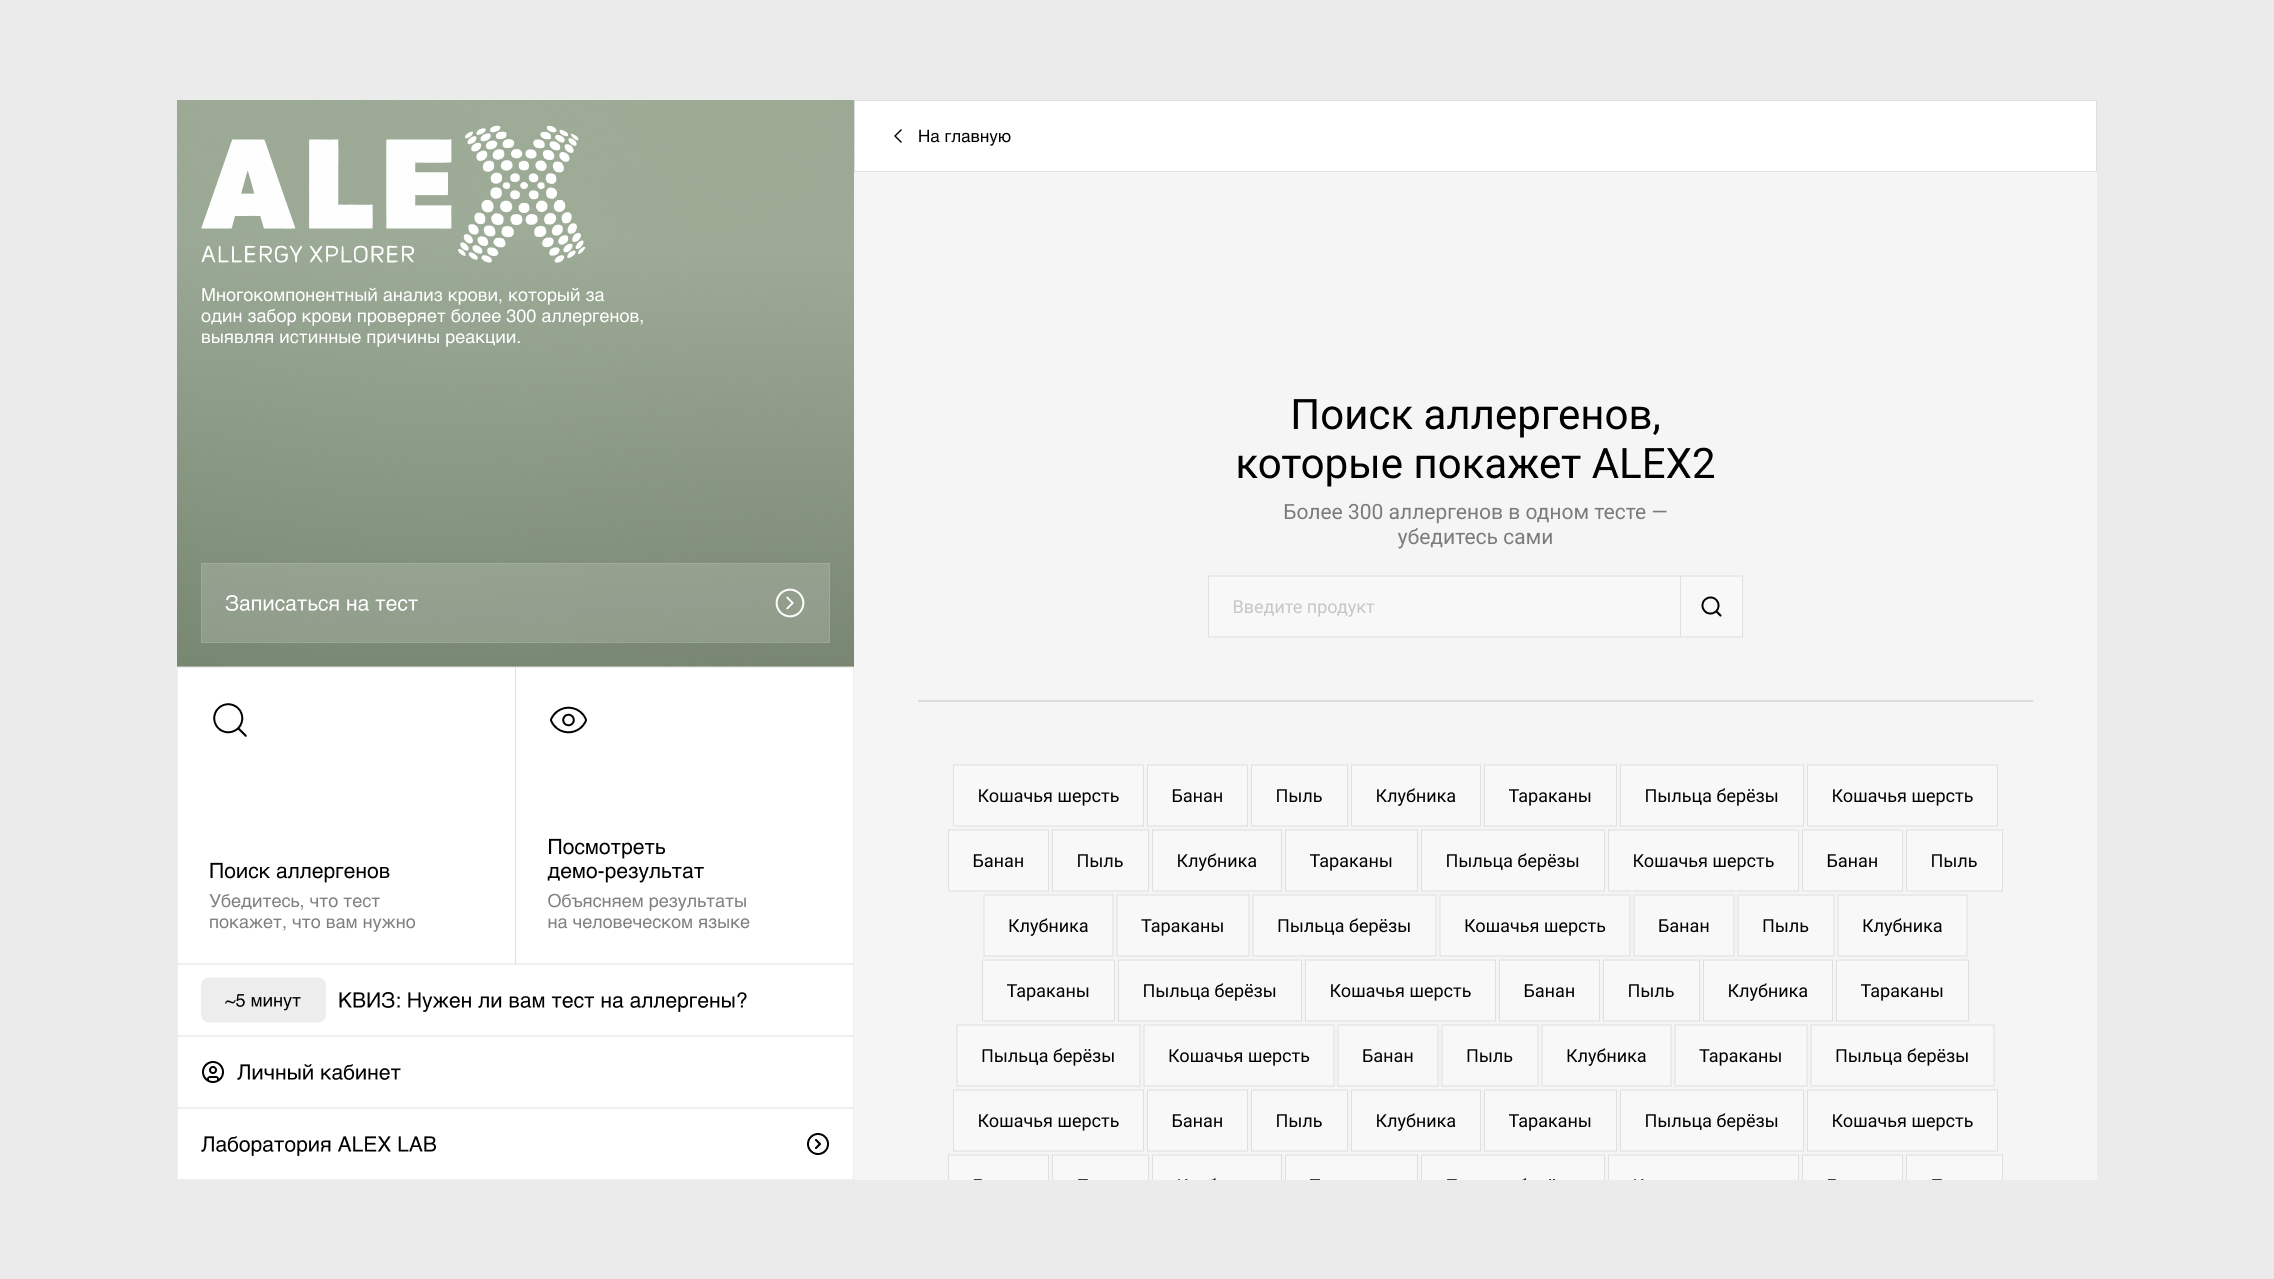Choose Кошачья шерсть tag in the fourth tag row
This screenshot has height=1279, width=2274.
click(1400, 991)
